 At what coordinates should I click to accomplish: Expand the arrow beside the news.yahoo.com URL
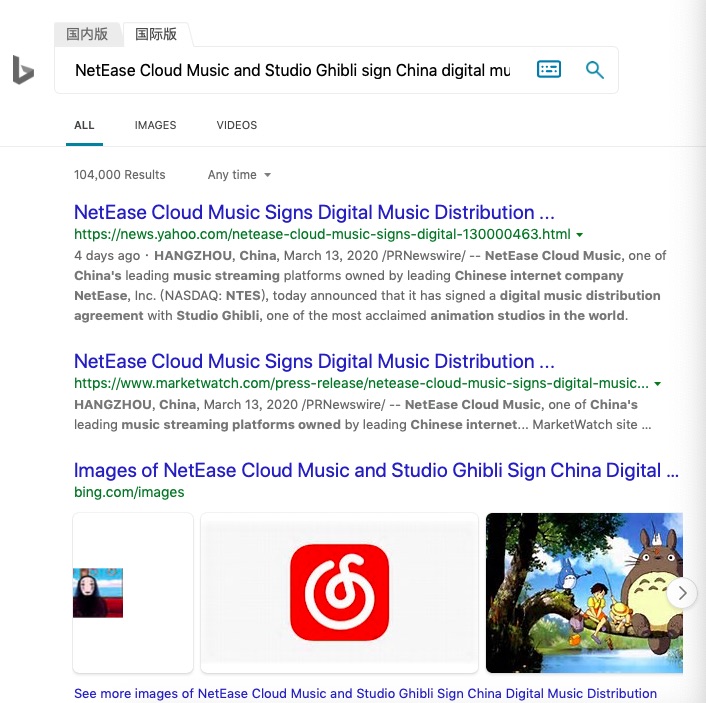click(580, 235)
